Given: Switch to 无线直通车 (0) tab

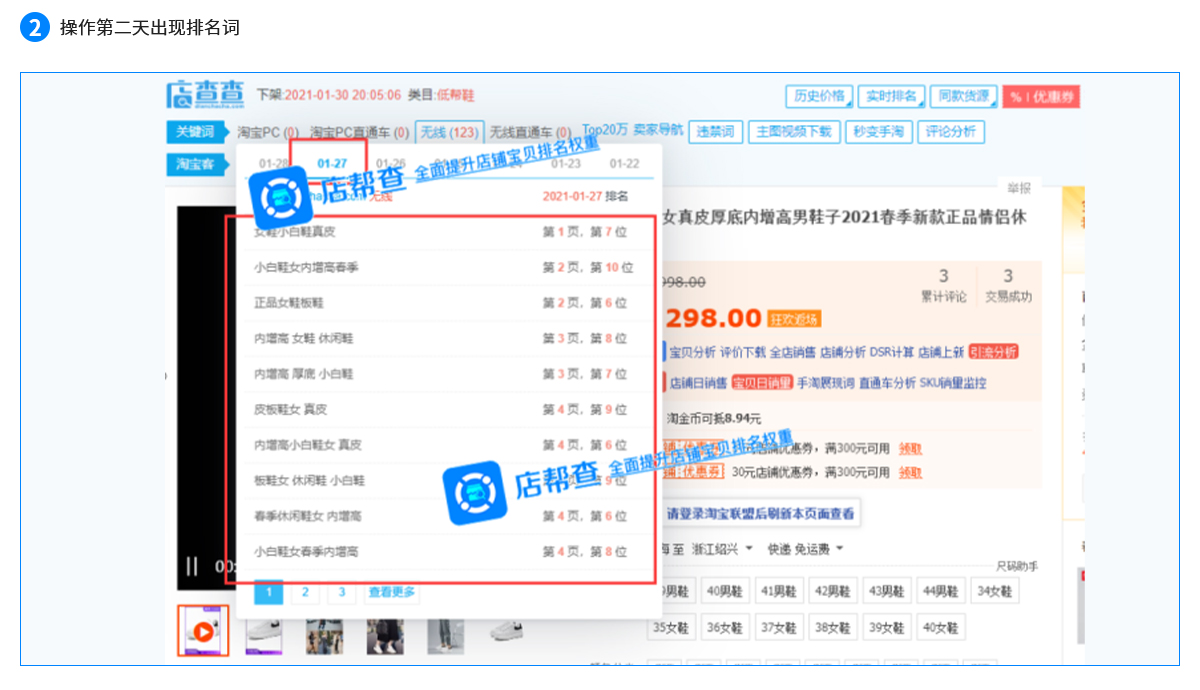Looking at the screenshot, I should (x=530, y=132).
